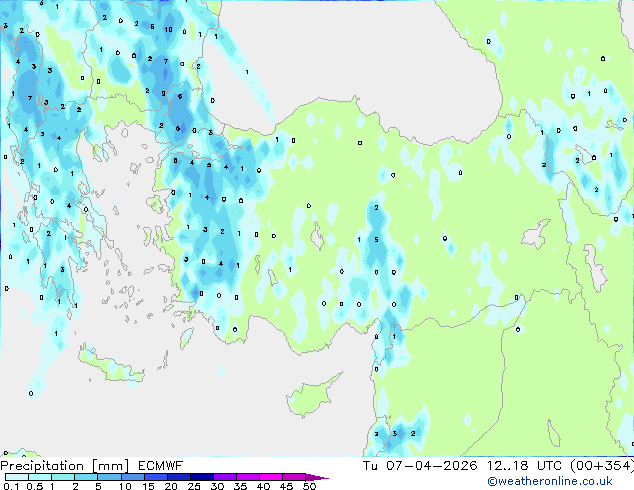Click the legend scale label "30"
Viewport: 634px width, 490px height.
[218, 486]
